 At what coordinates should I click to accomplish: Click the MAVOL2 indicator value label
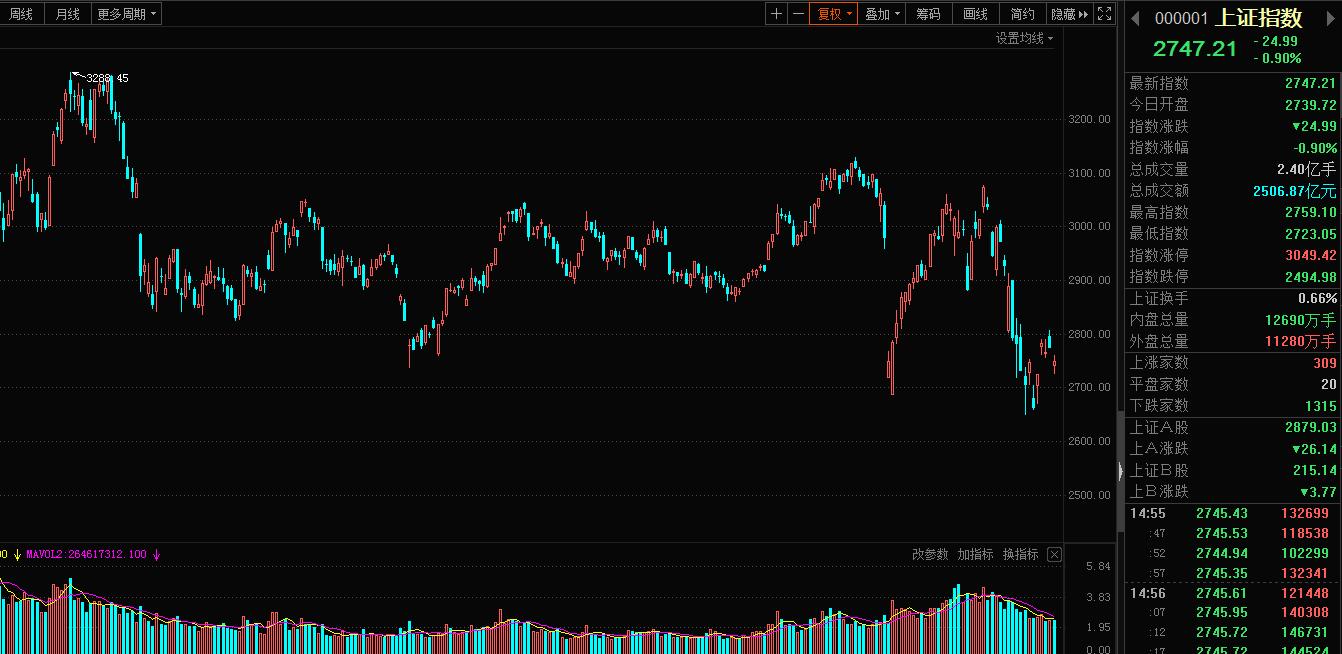pos(86,554)
